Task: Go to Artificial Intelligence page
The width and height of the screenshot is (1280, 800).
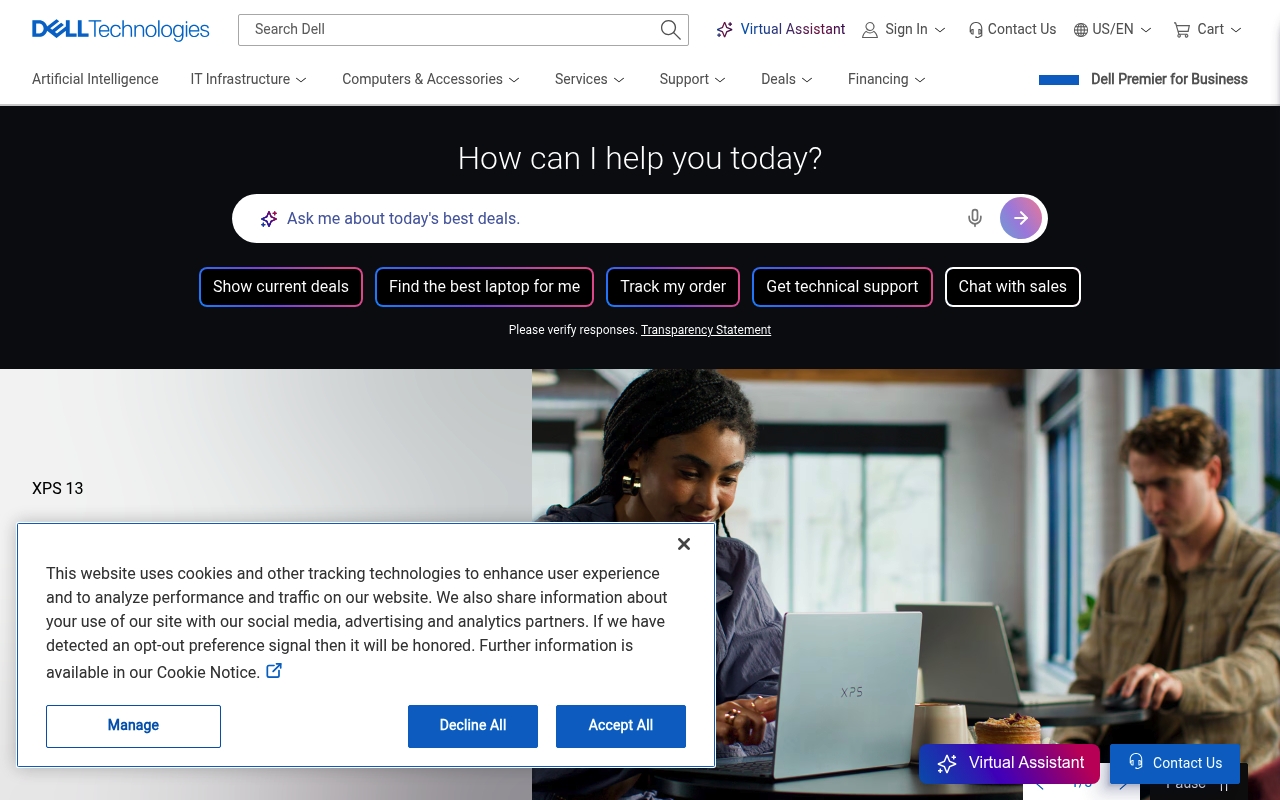Action: (x=95, y=79)
